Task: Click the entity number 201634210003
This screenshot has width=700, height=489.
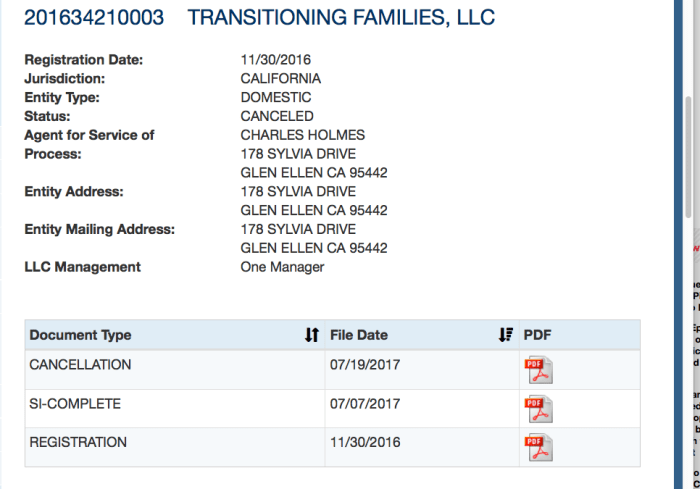Action: [97, 18]
